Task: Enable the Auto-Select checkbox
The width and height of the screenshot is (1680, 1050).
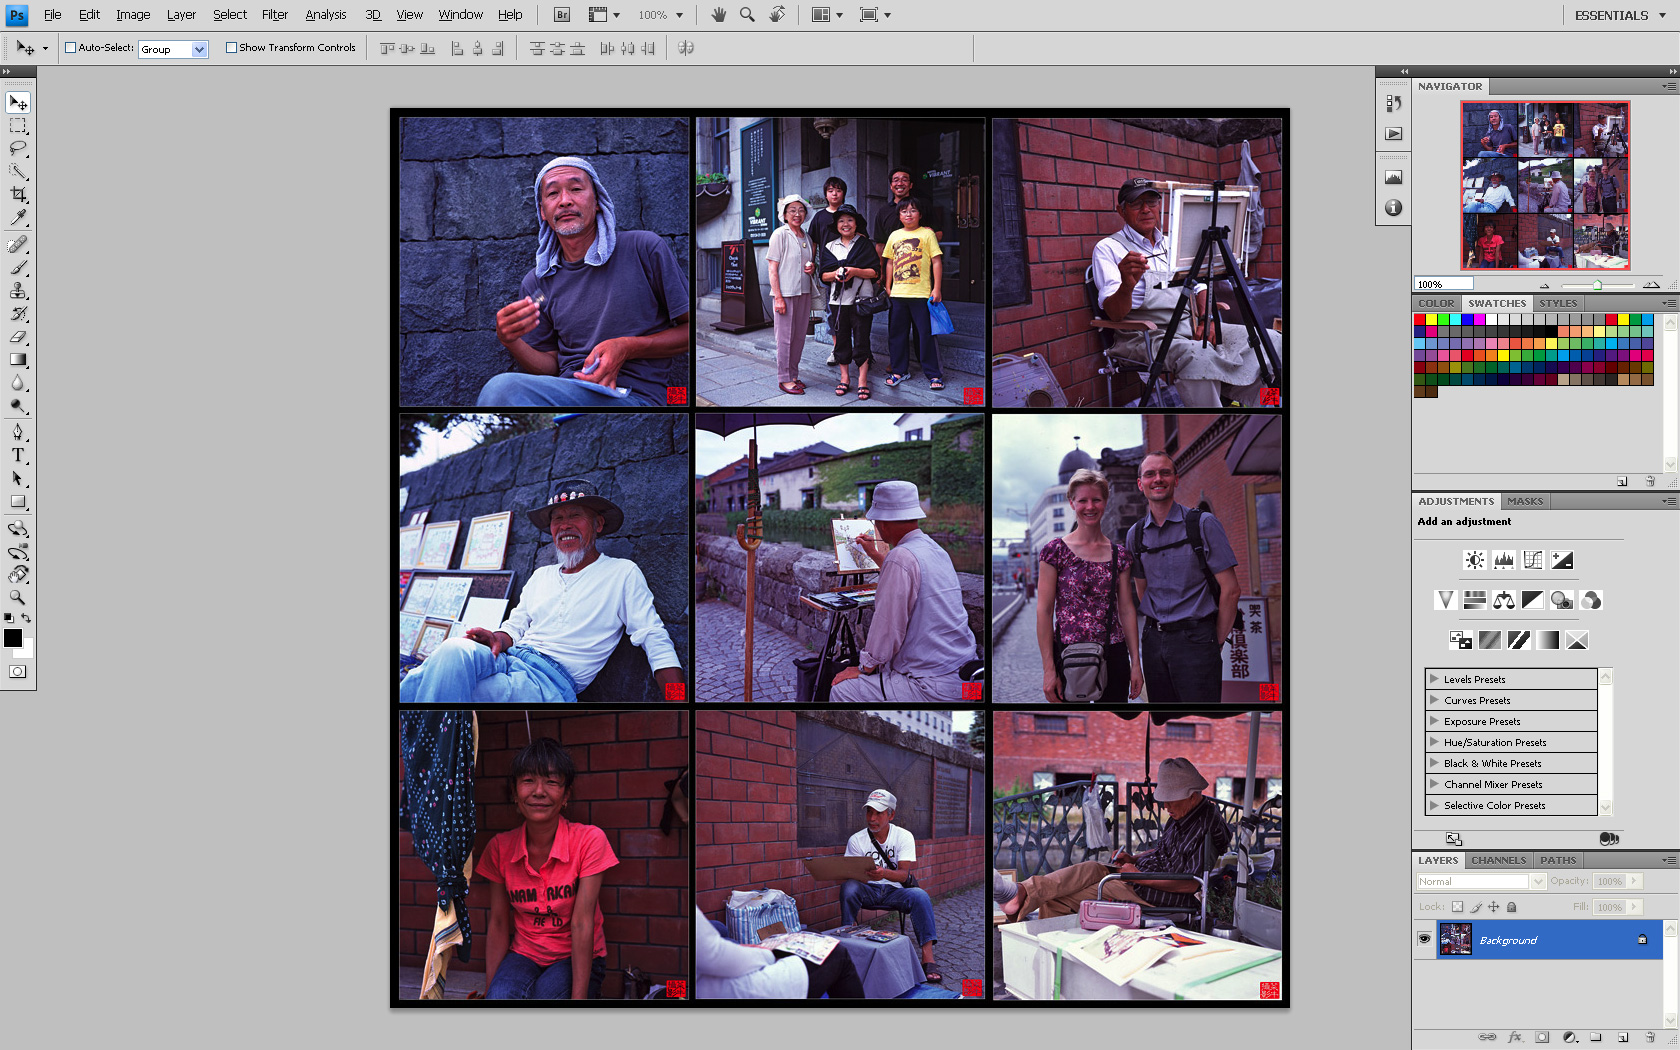Action: [71, 47]
